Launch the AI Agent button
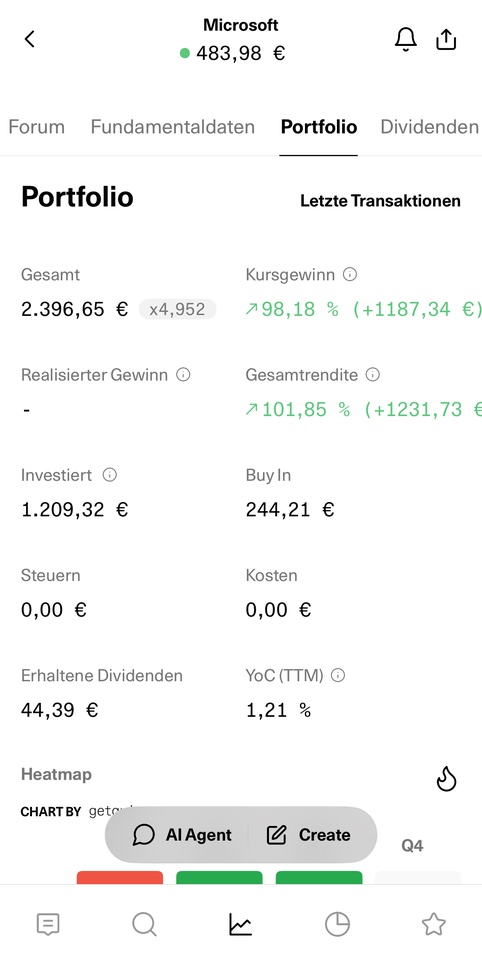This screenshot has width=482, height=960. click(x=182, y=835)
